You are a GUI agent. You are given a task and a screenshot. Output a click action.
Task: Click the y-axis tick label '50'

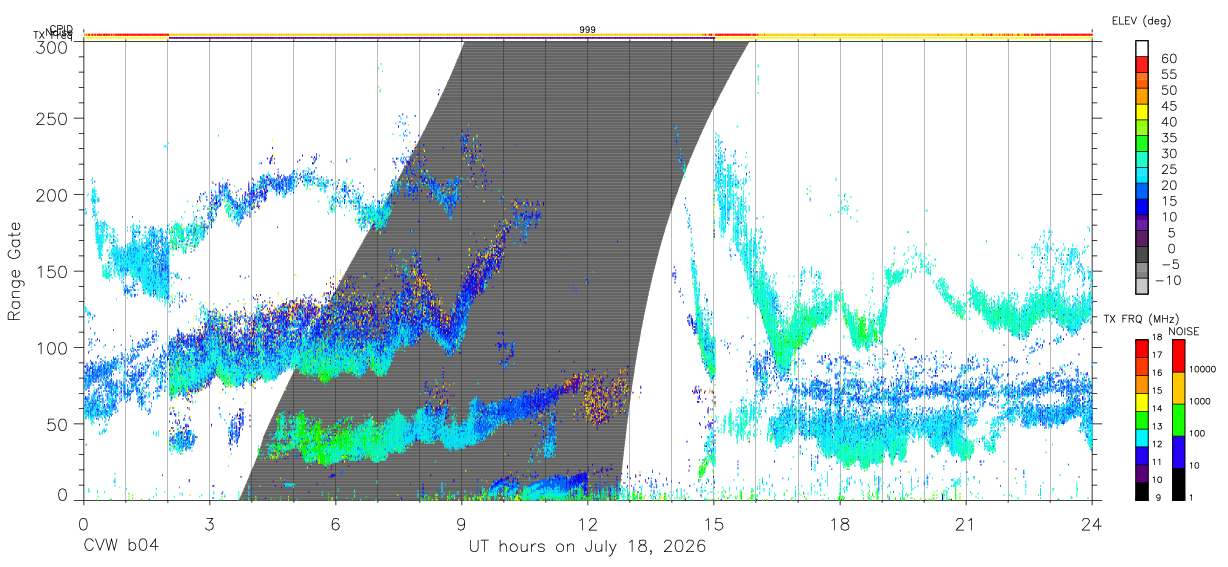(58, 424)
